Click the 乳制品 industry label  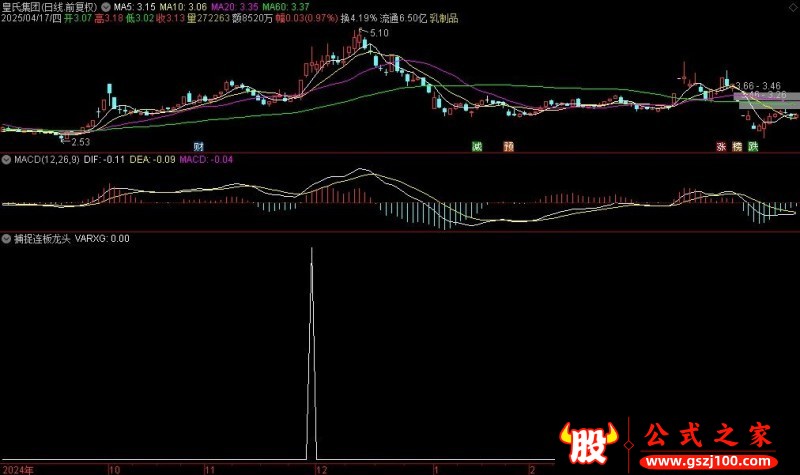click(444, 18)
